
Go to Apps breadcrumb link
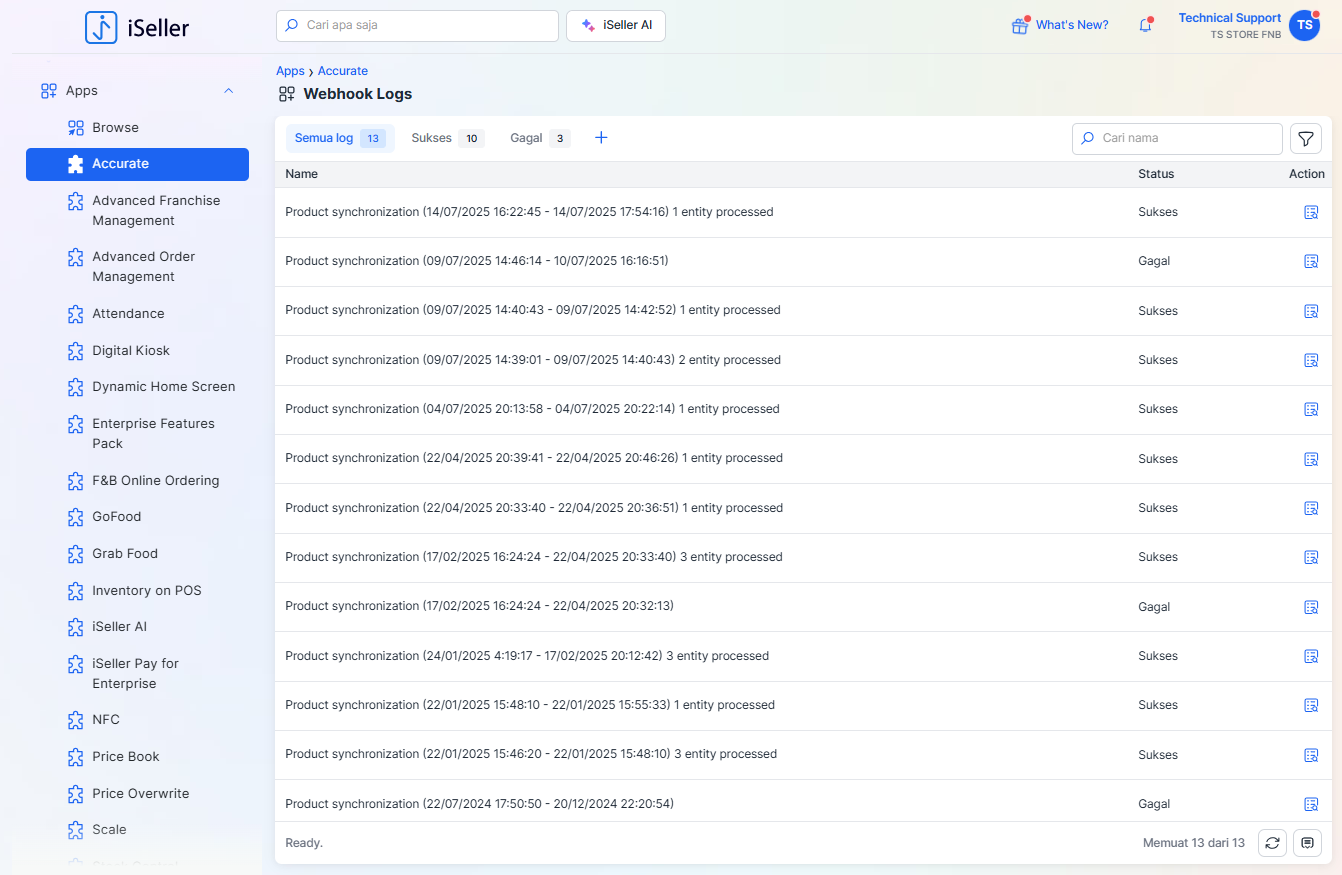point(290,71)
